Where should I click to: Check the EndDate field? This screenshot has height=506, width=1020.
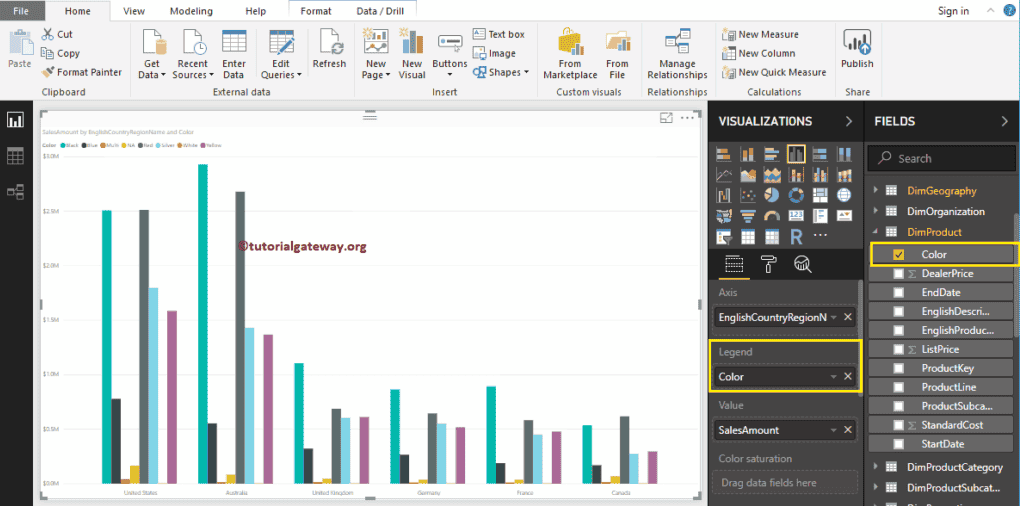point(899,293)
